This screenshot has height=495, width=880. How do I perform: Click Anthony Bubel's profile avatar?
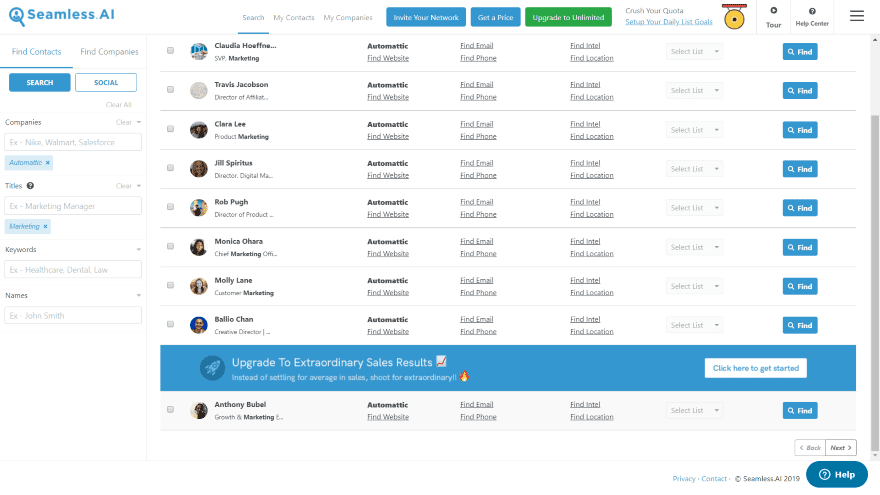(x=199, y=410)
